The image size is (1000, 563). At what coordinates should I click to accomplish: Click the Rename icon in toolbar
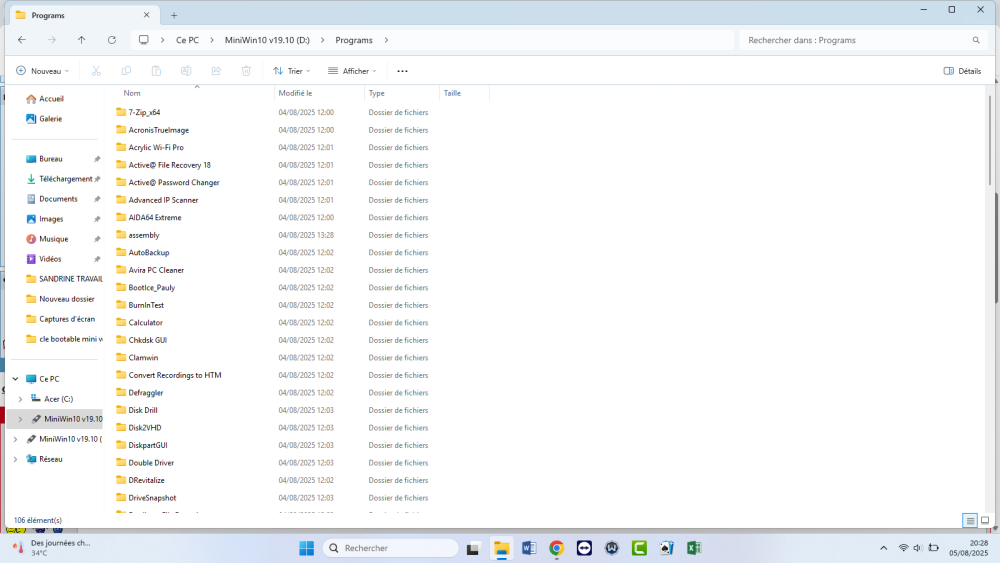[186, 71]
